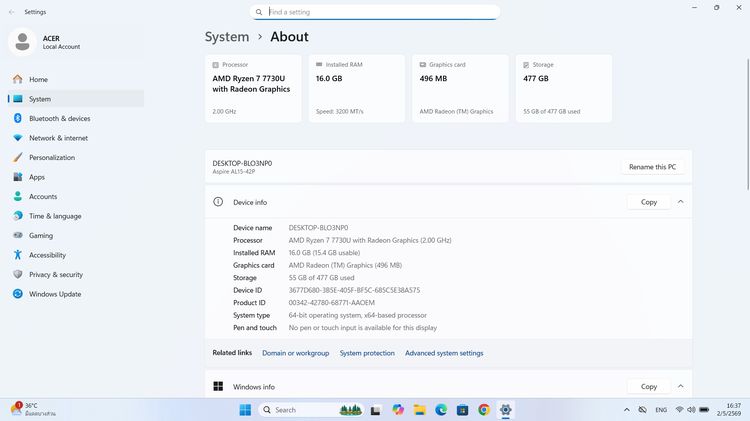
Task: Open Apps settings
Action: 76,177
